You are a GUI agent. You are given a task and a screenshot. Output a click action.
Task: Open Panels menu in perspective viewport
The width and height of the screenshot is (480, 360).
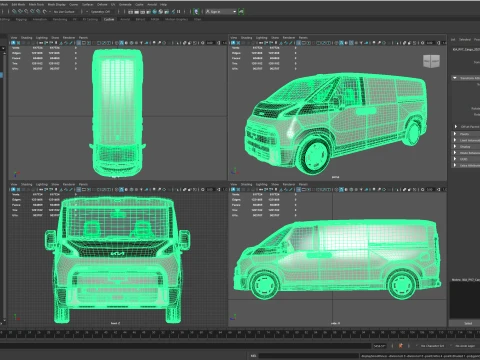click(303, 37)
